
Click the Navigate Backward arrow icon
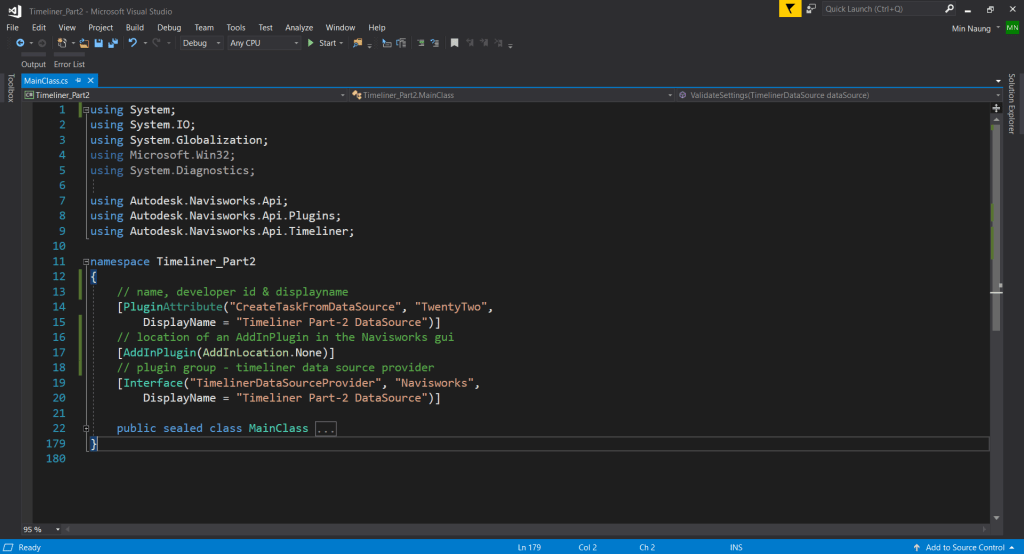19,43
